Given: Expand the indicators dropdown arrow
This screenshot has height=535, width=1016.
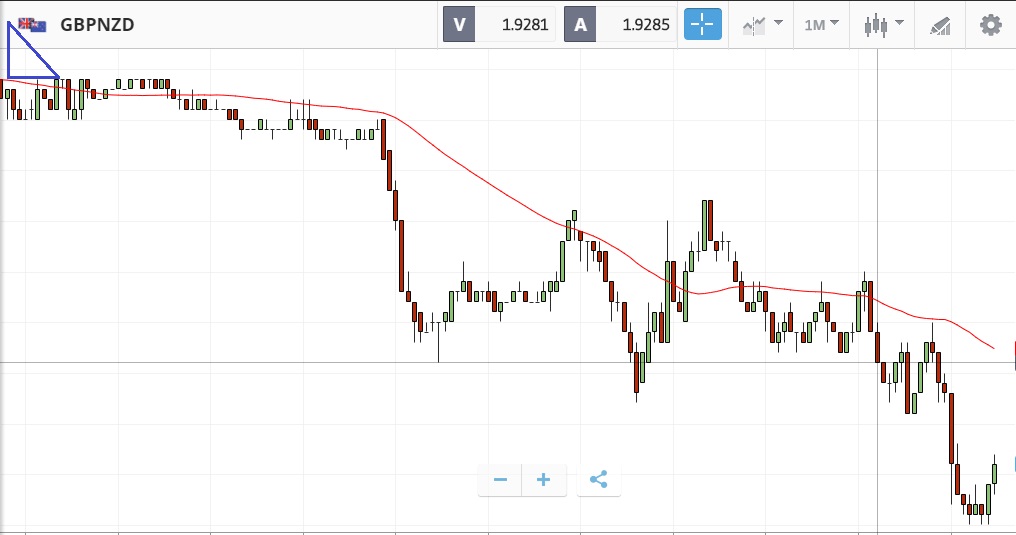Looking at the screenshot, I should (778, 23).
